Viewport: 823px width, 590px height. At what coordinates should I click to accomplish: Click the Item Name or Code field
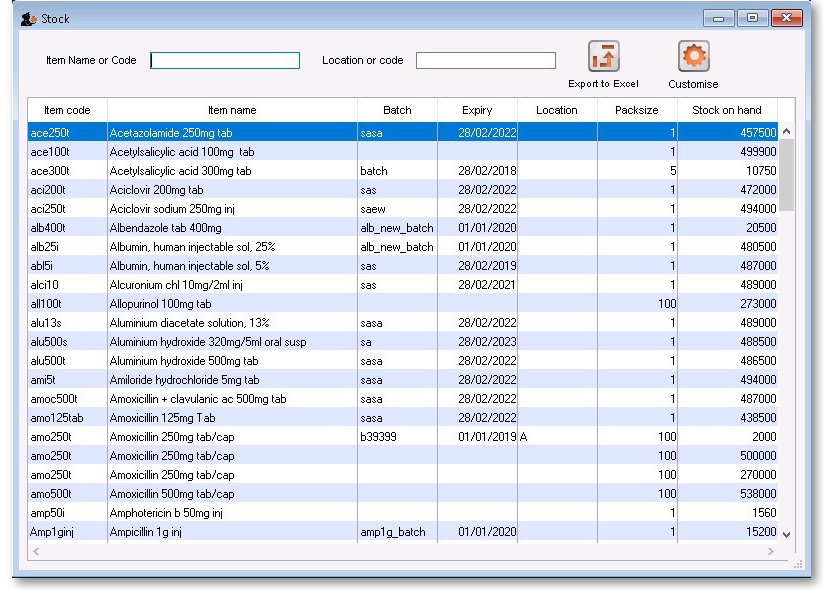pyautogui.click(x=225, y=61)
